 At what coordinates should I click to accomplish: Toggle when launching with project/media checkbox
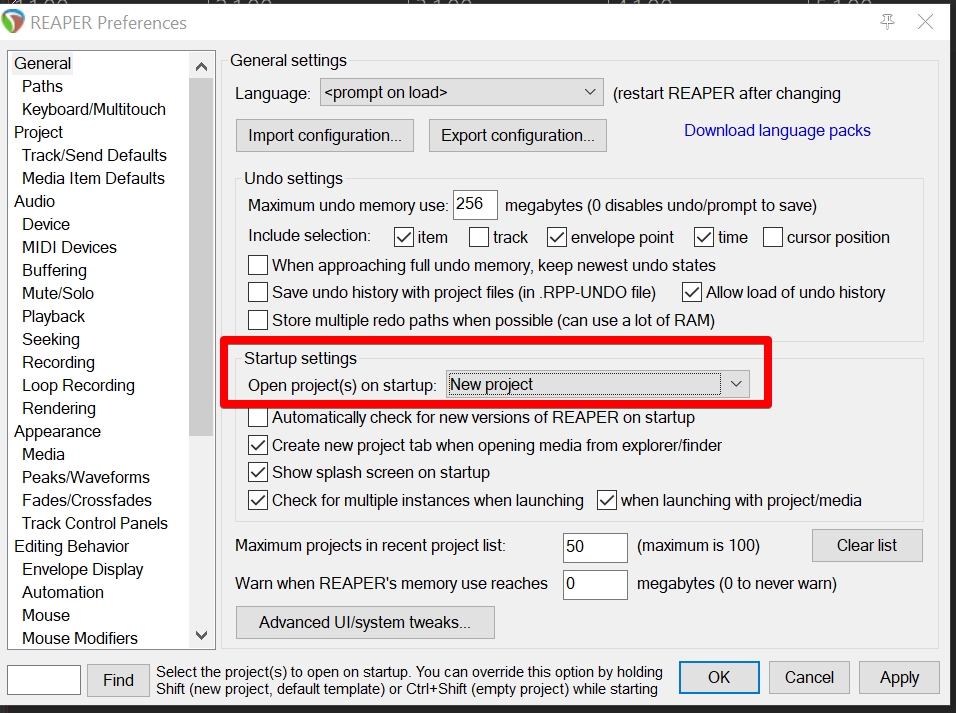[607, 501]
